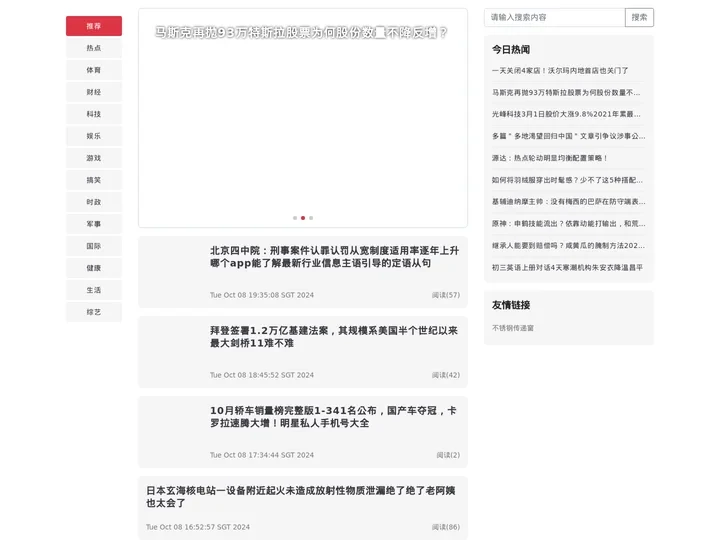Image resolution: width=720 pixels, height=540 pixels.
Task: Select the 国际 category
Action: coord(94,247)
